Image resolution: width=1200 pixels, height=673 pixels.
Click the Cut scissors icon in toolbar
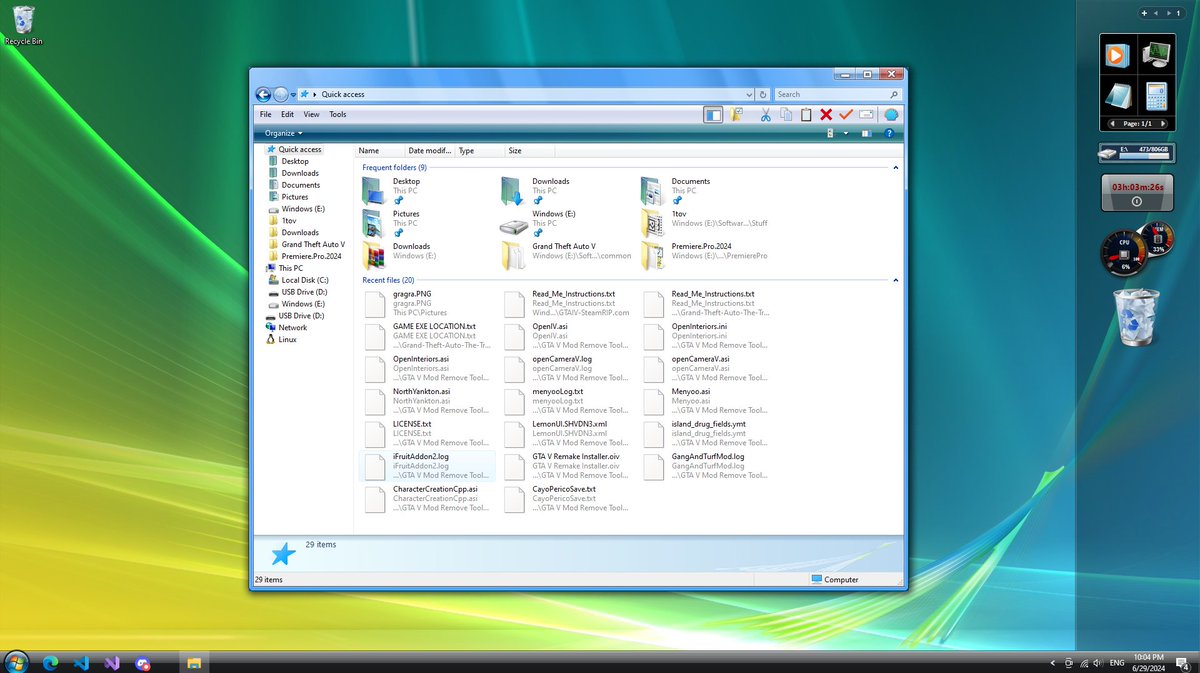point(765,115)
